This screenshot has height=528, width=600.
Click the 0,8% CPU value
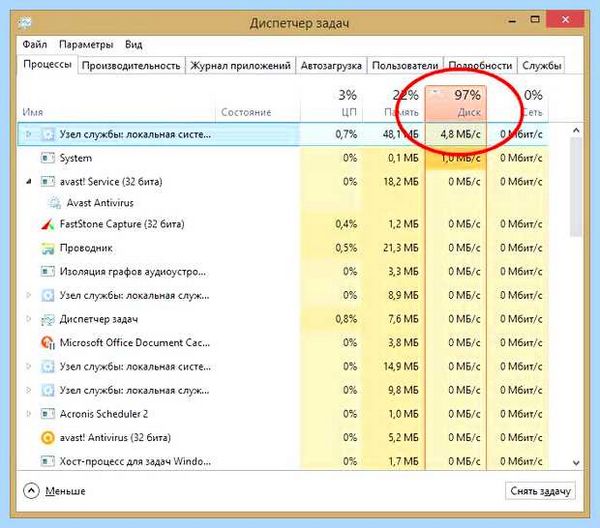(x=346, y=319)
